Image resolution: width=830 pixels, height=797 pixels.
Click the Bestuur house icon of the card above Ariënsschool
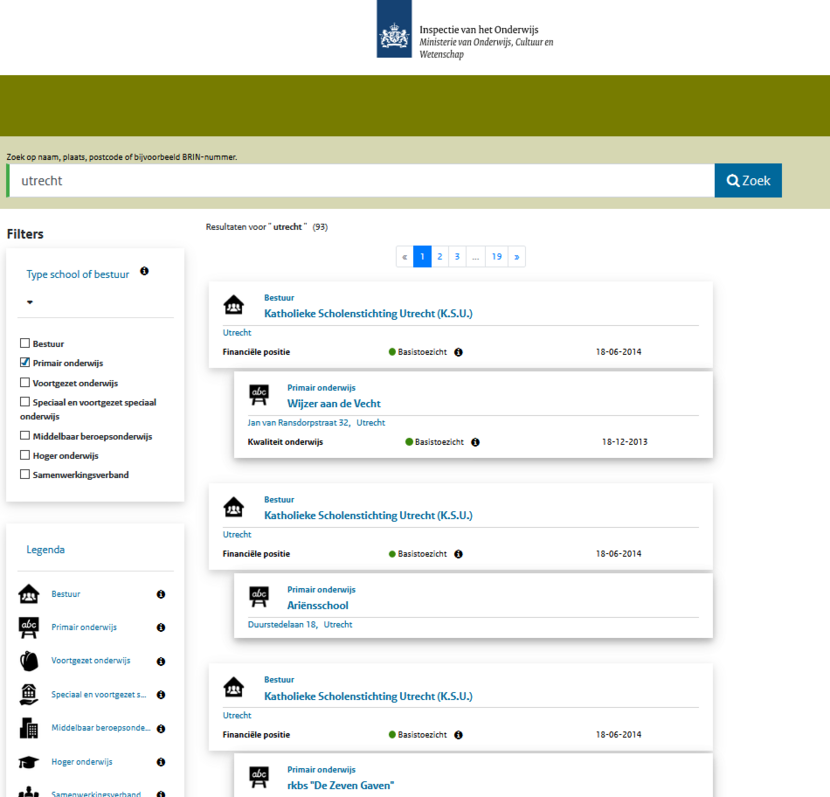pyautogui.click(x=233, y=507)
